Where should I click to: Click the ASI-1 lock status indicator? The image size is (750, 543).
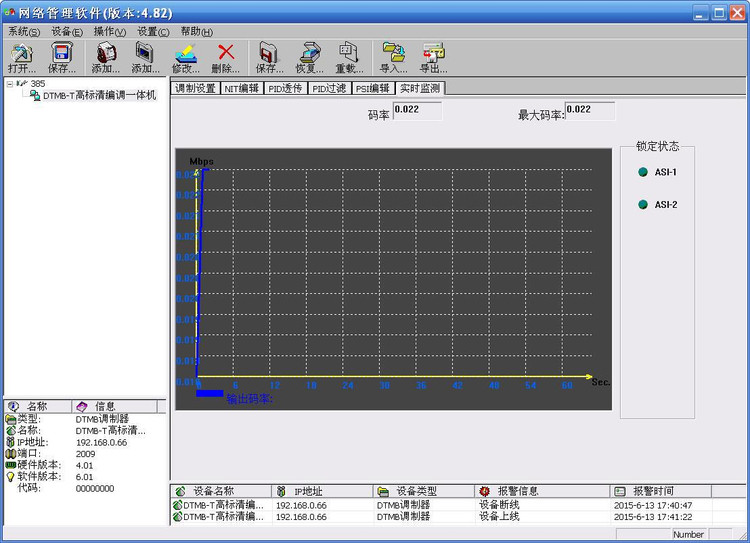pyautogui.click(x=643, y=172)
